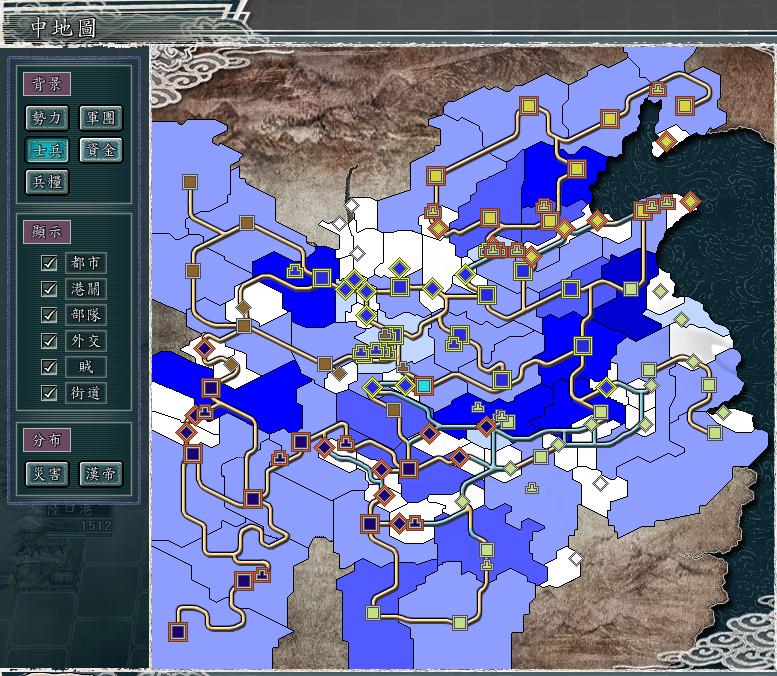Screen dimensions: 777x676
Task: Select topmost white diamond near dark river line
Action: click(351, 205)
